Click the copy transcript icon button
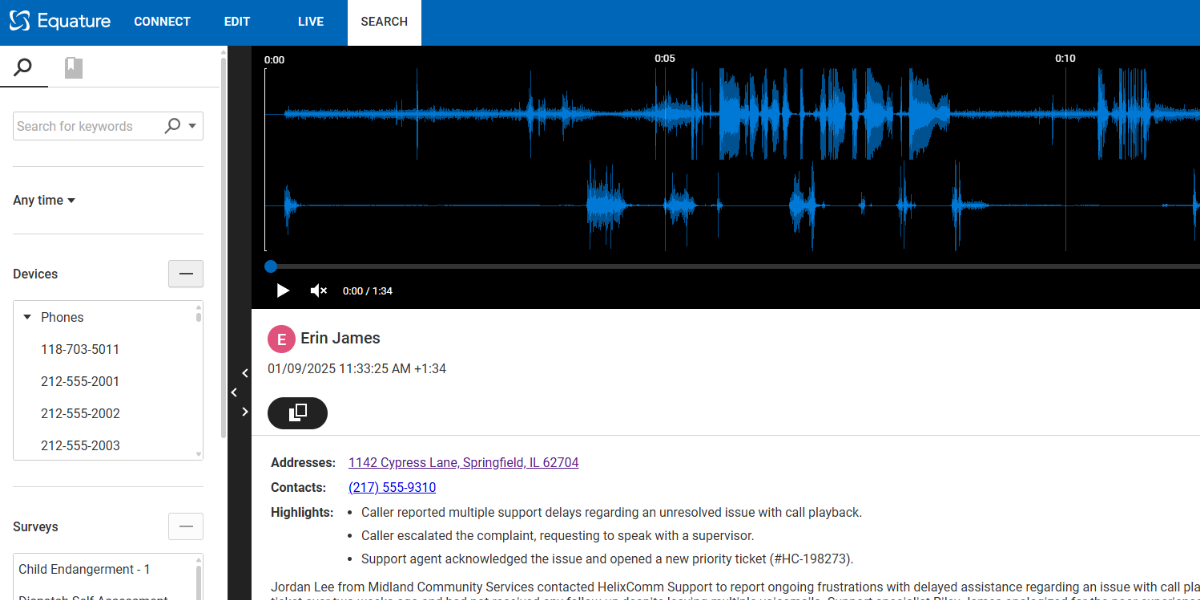Viewport: 1200px width, 600px height. point(297,413)
